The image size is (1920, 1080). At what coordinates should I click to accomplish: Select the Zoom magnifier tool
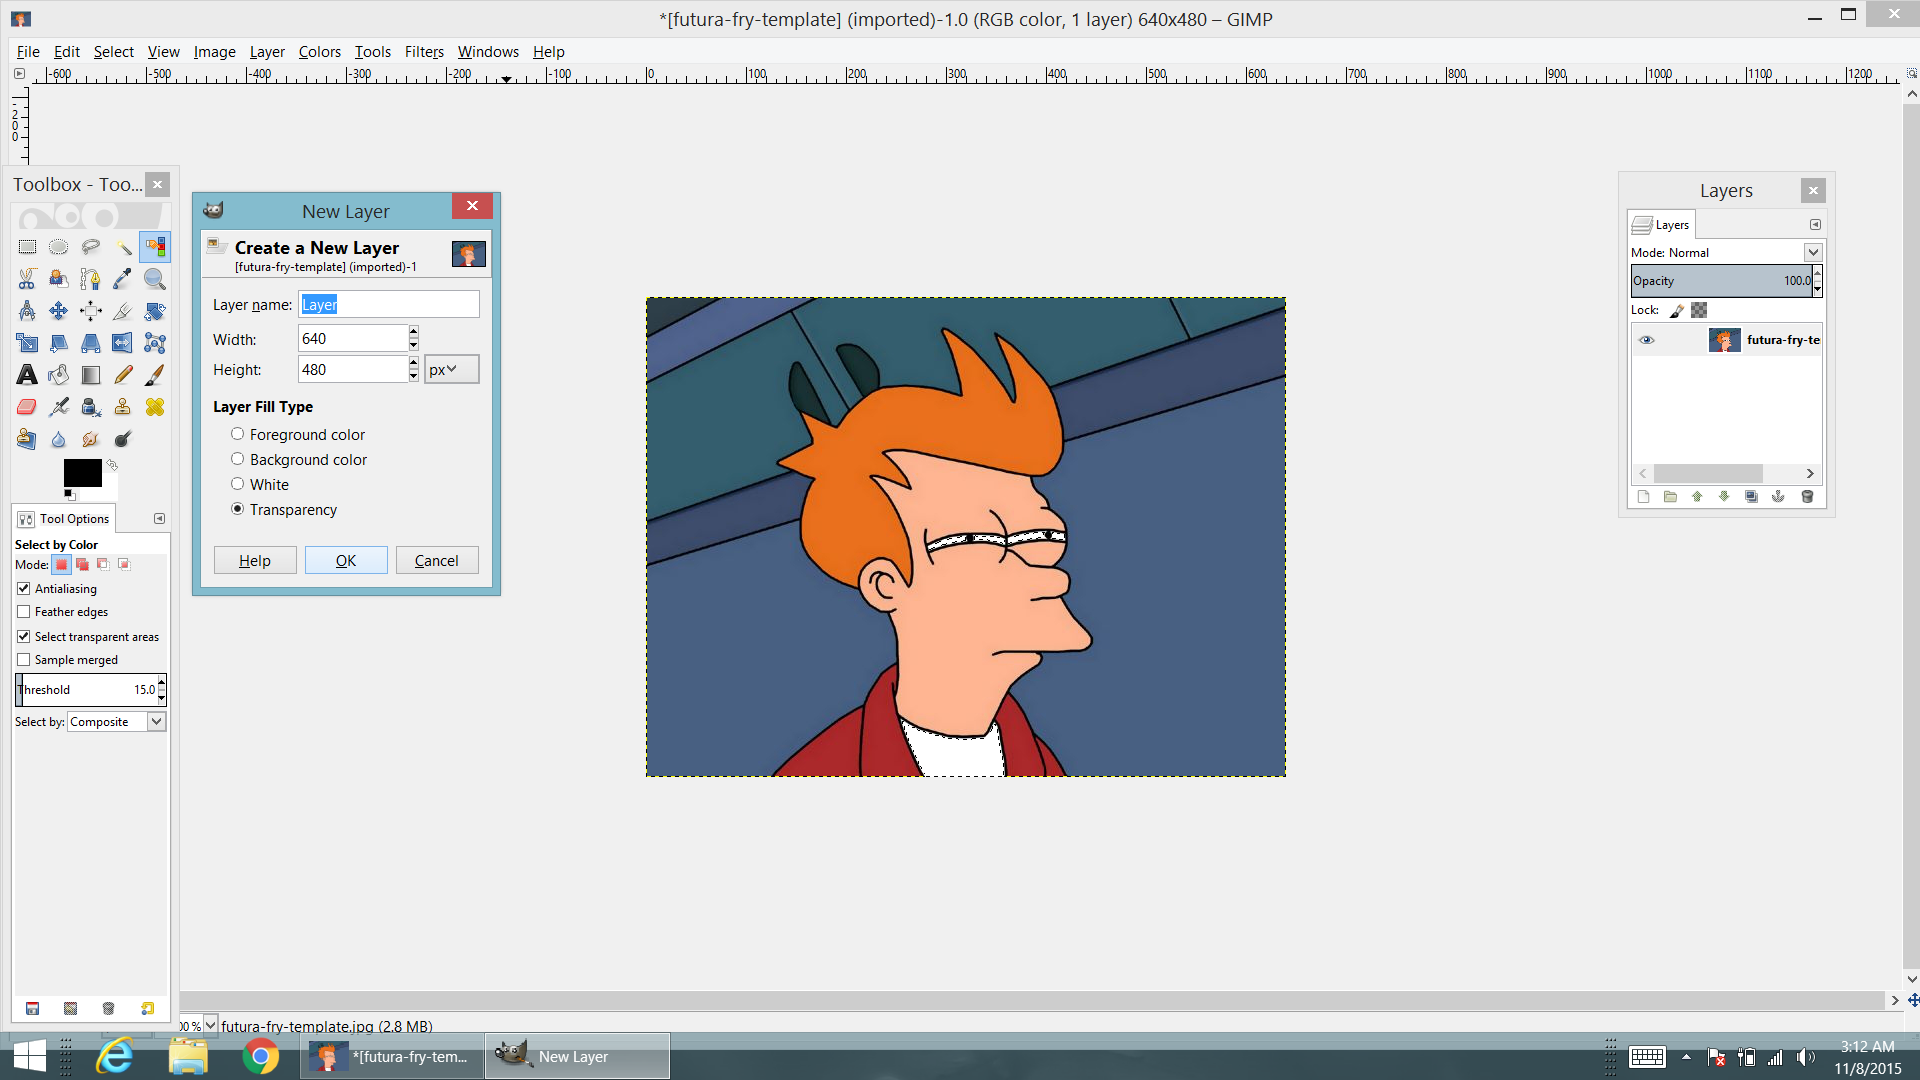tap(155, 279)
